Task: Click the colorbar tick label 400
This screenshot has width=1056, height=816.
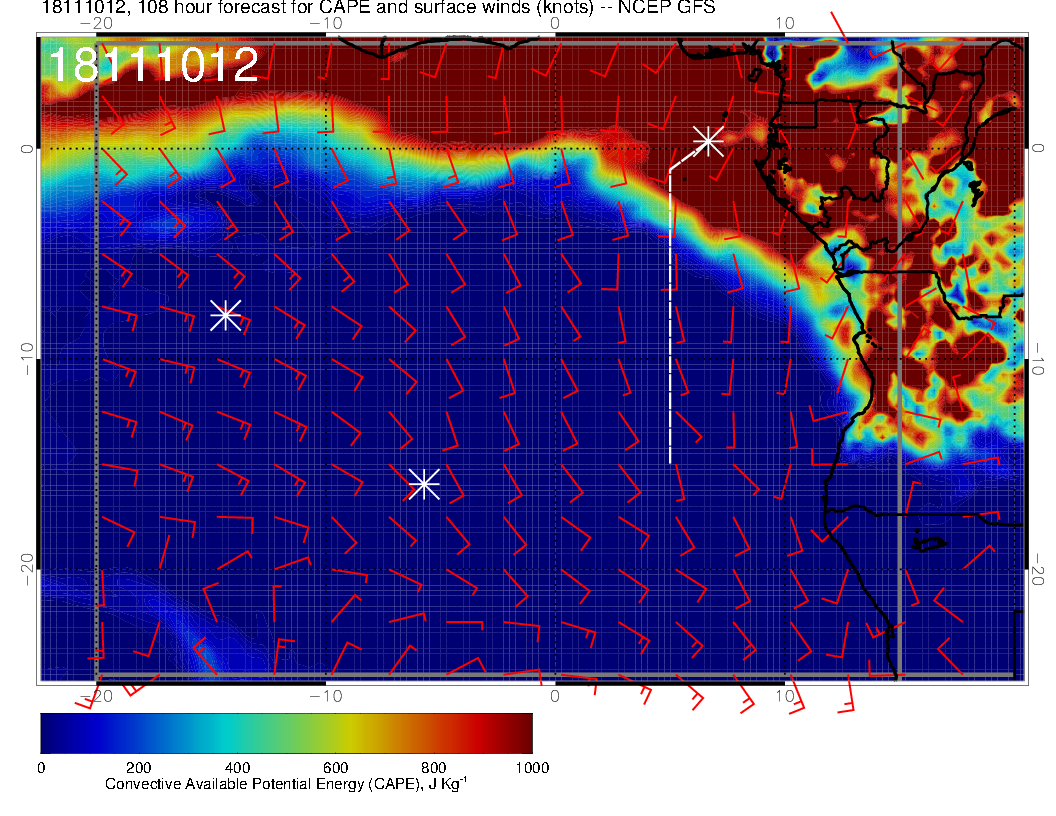Action: [237, 768]
